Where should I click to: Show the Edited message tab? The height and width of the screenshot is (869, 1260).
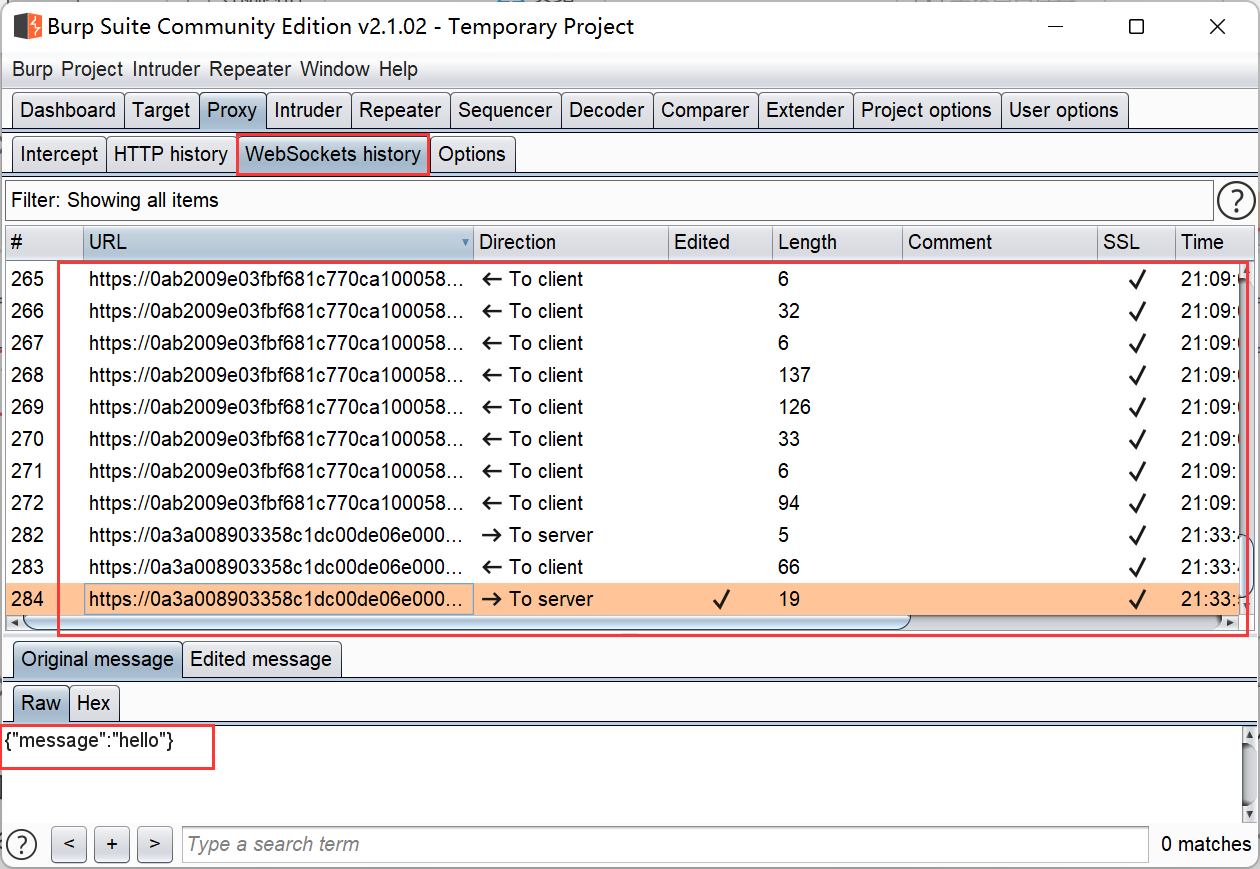pos(261,660)
